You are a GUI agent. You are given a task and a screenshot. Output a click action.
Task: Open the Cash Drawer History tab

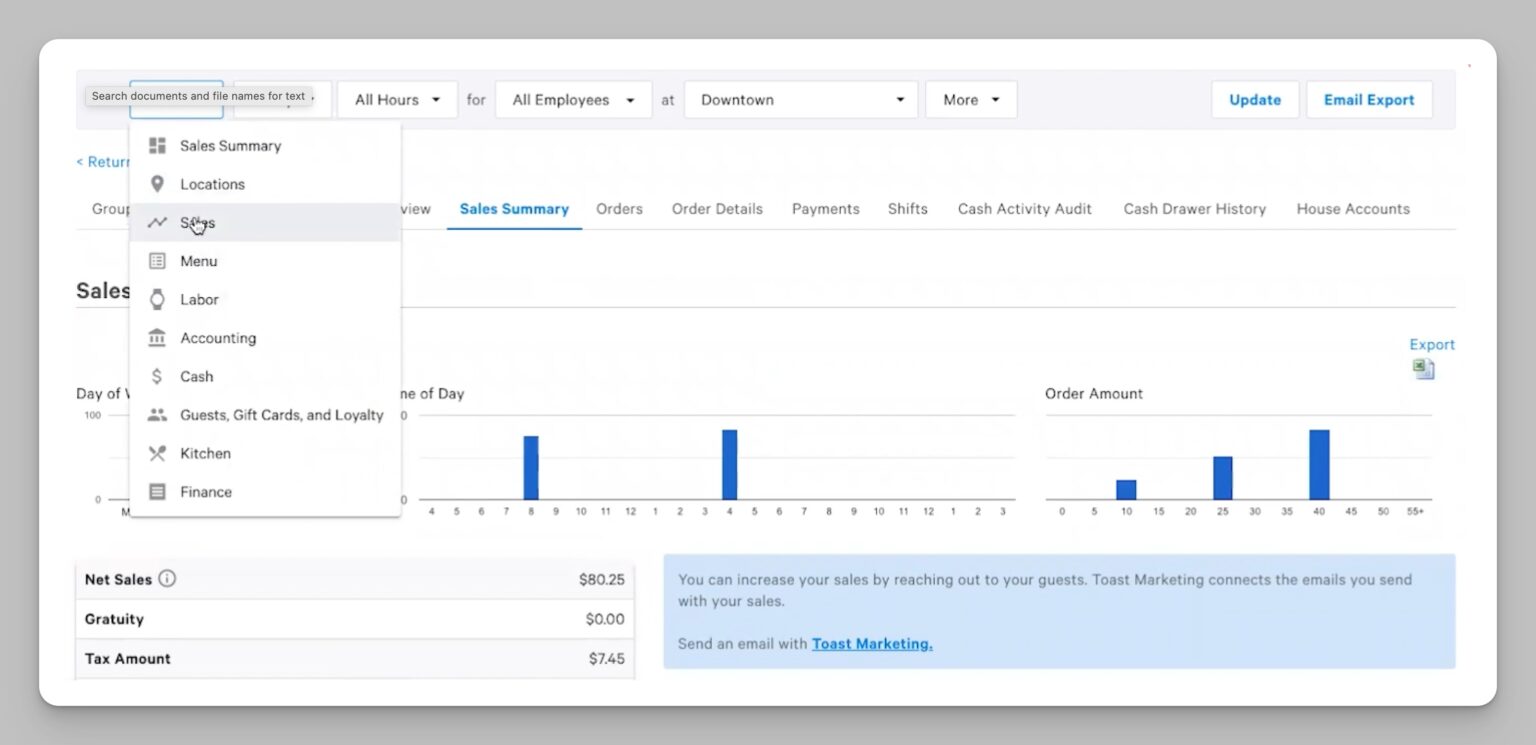tap(1194, 209)
